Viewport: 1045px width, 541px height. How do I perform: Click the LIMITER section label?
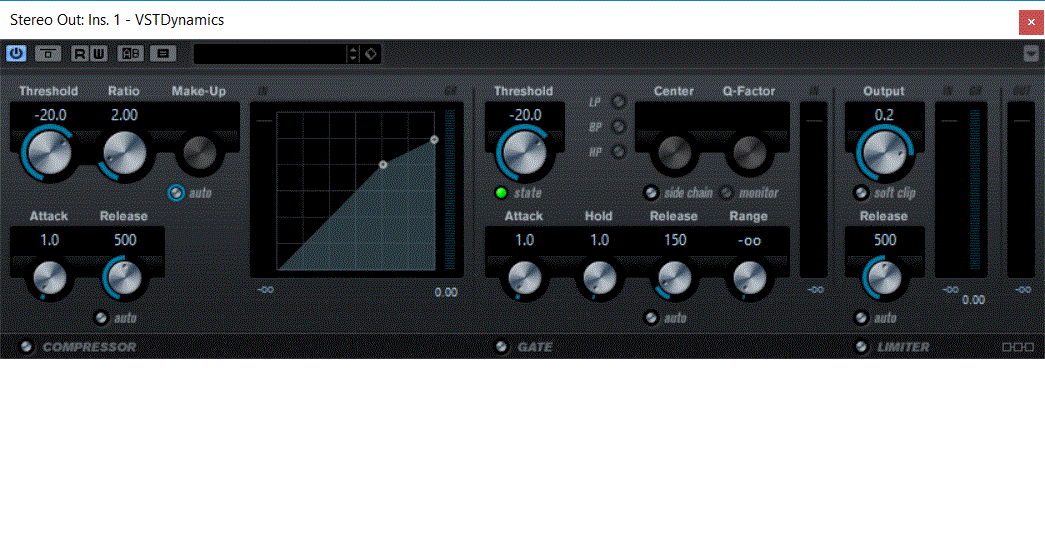pyautogui.click(x=903, y=347)
